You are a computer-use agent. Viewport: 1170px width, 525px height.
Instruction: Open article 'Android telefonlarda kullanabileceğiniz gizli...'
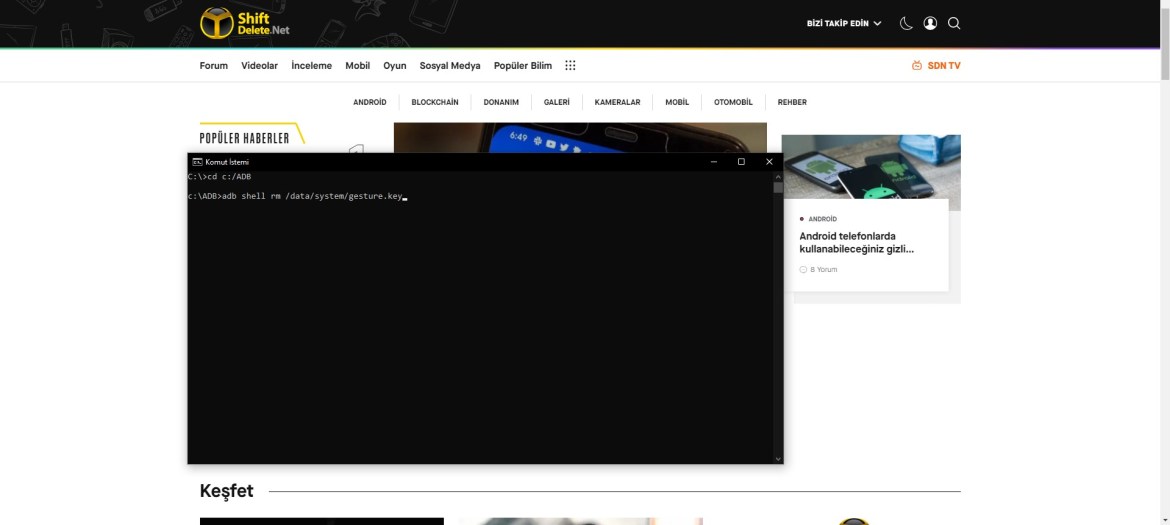[x=857, y=242]
